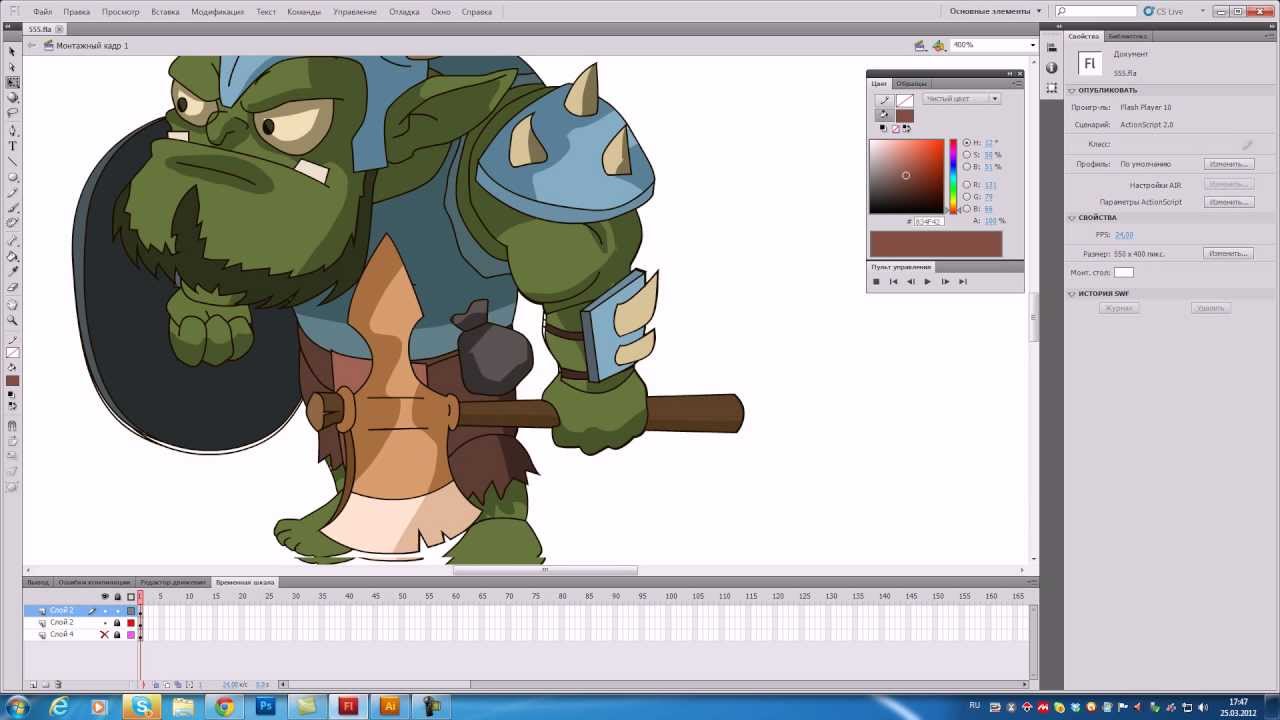Open the stage zoom 400% dropdown
The image size is (1280, 720).
pos(1033,45)
